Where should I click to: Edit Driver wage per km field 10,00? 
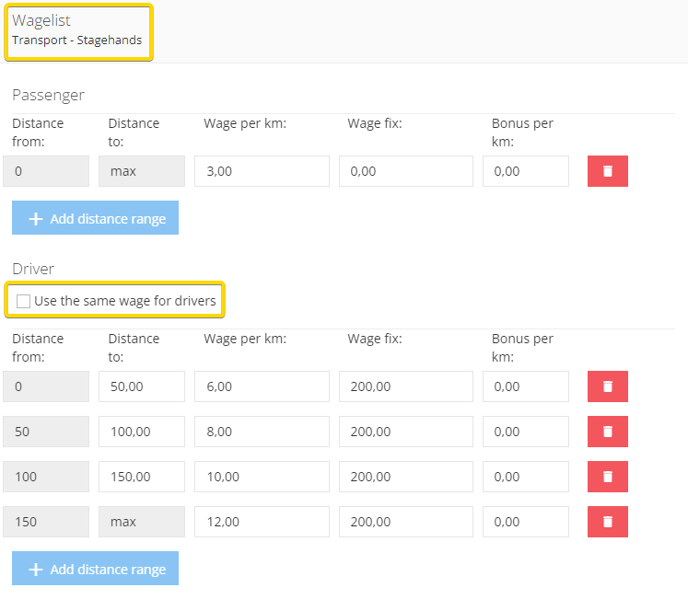coord(262,476)
